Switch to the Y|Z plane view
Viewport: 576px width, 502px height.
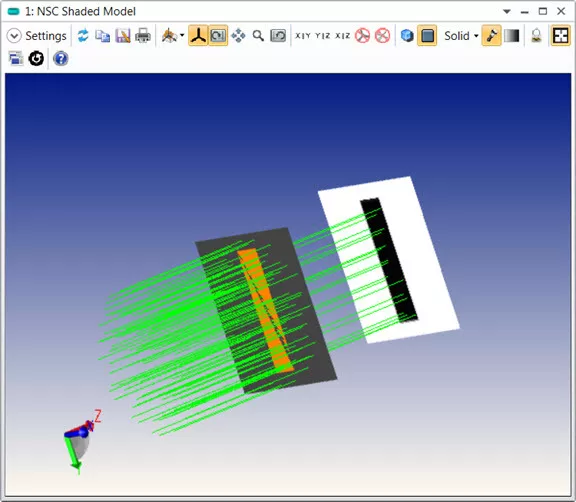tap(323, 36)
